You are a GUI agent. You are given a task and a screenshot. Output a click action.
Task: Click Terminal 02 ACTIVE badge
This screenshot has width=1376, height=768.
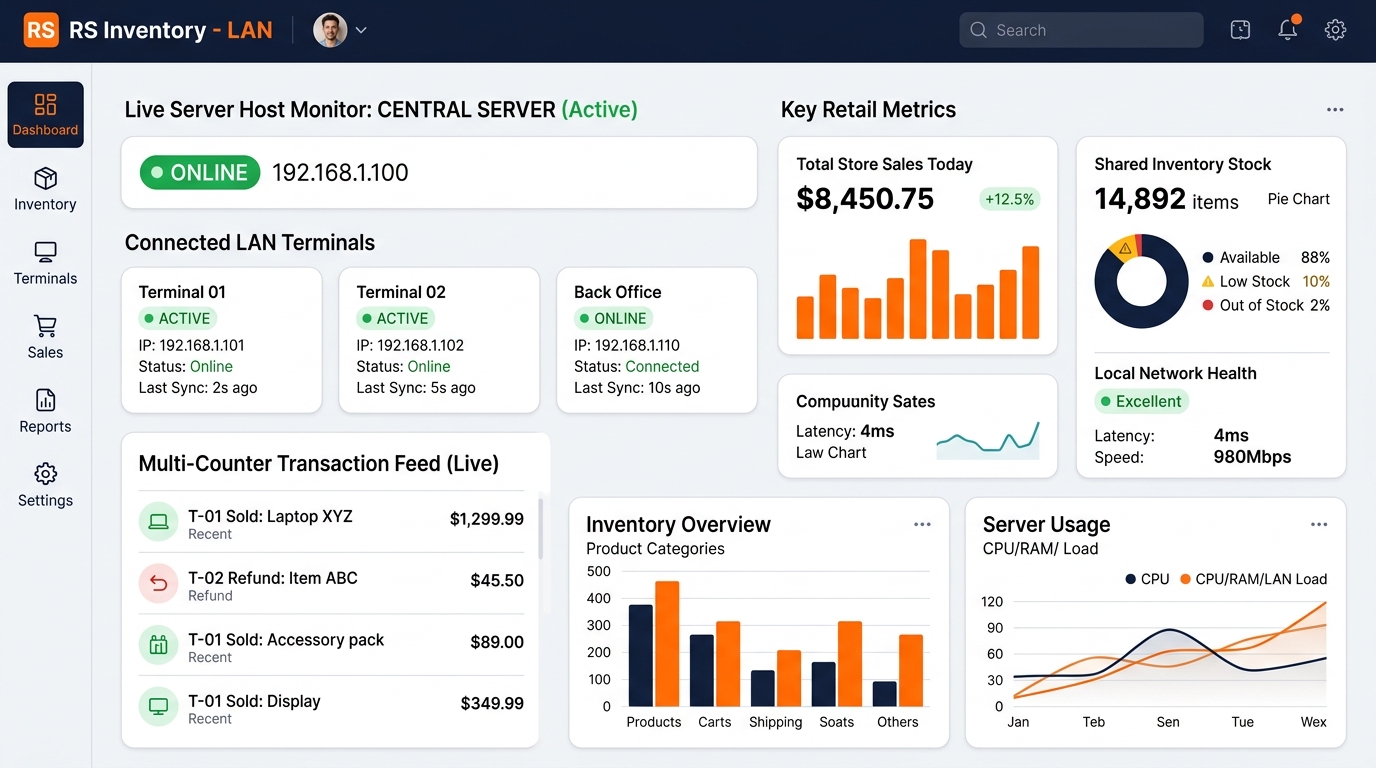pyautogui.click(x=394, y=319)
